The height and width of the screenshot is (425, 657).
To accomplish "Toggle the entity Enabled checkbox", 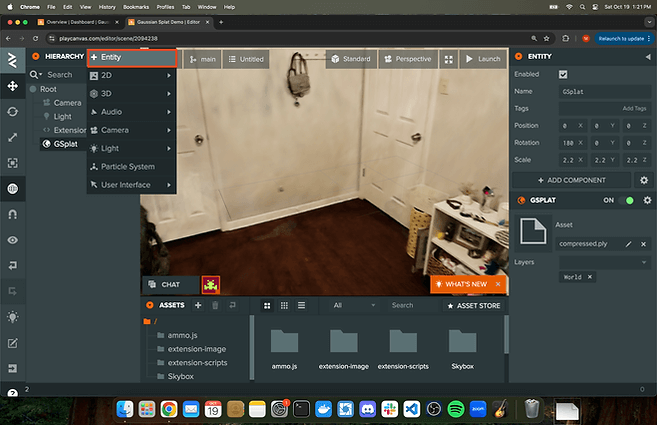I will click(x=563, y=75).
